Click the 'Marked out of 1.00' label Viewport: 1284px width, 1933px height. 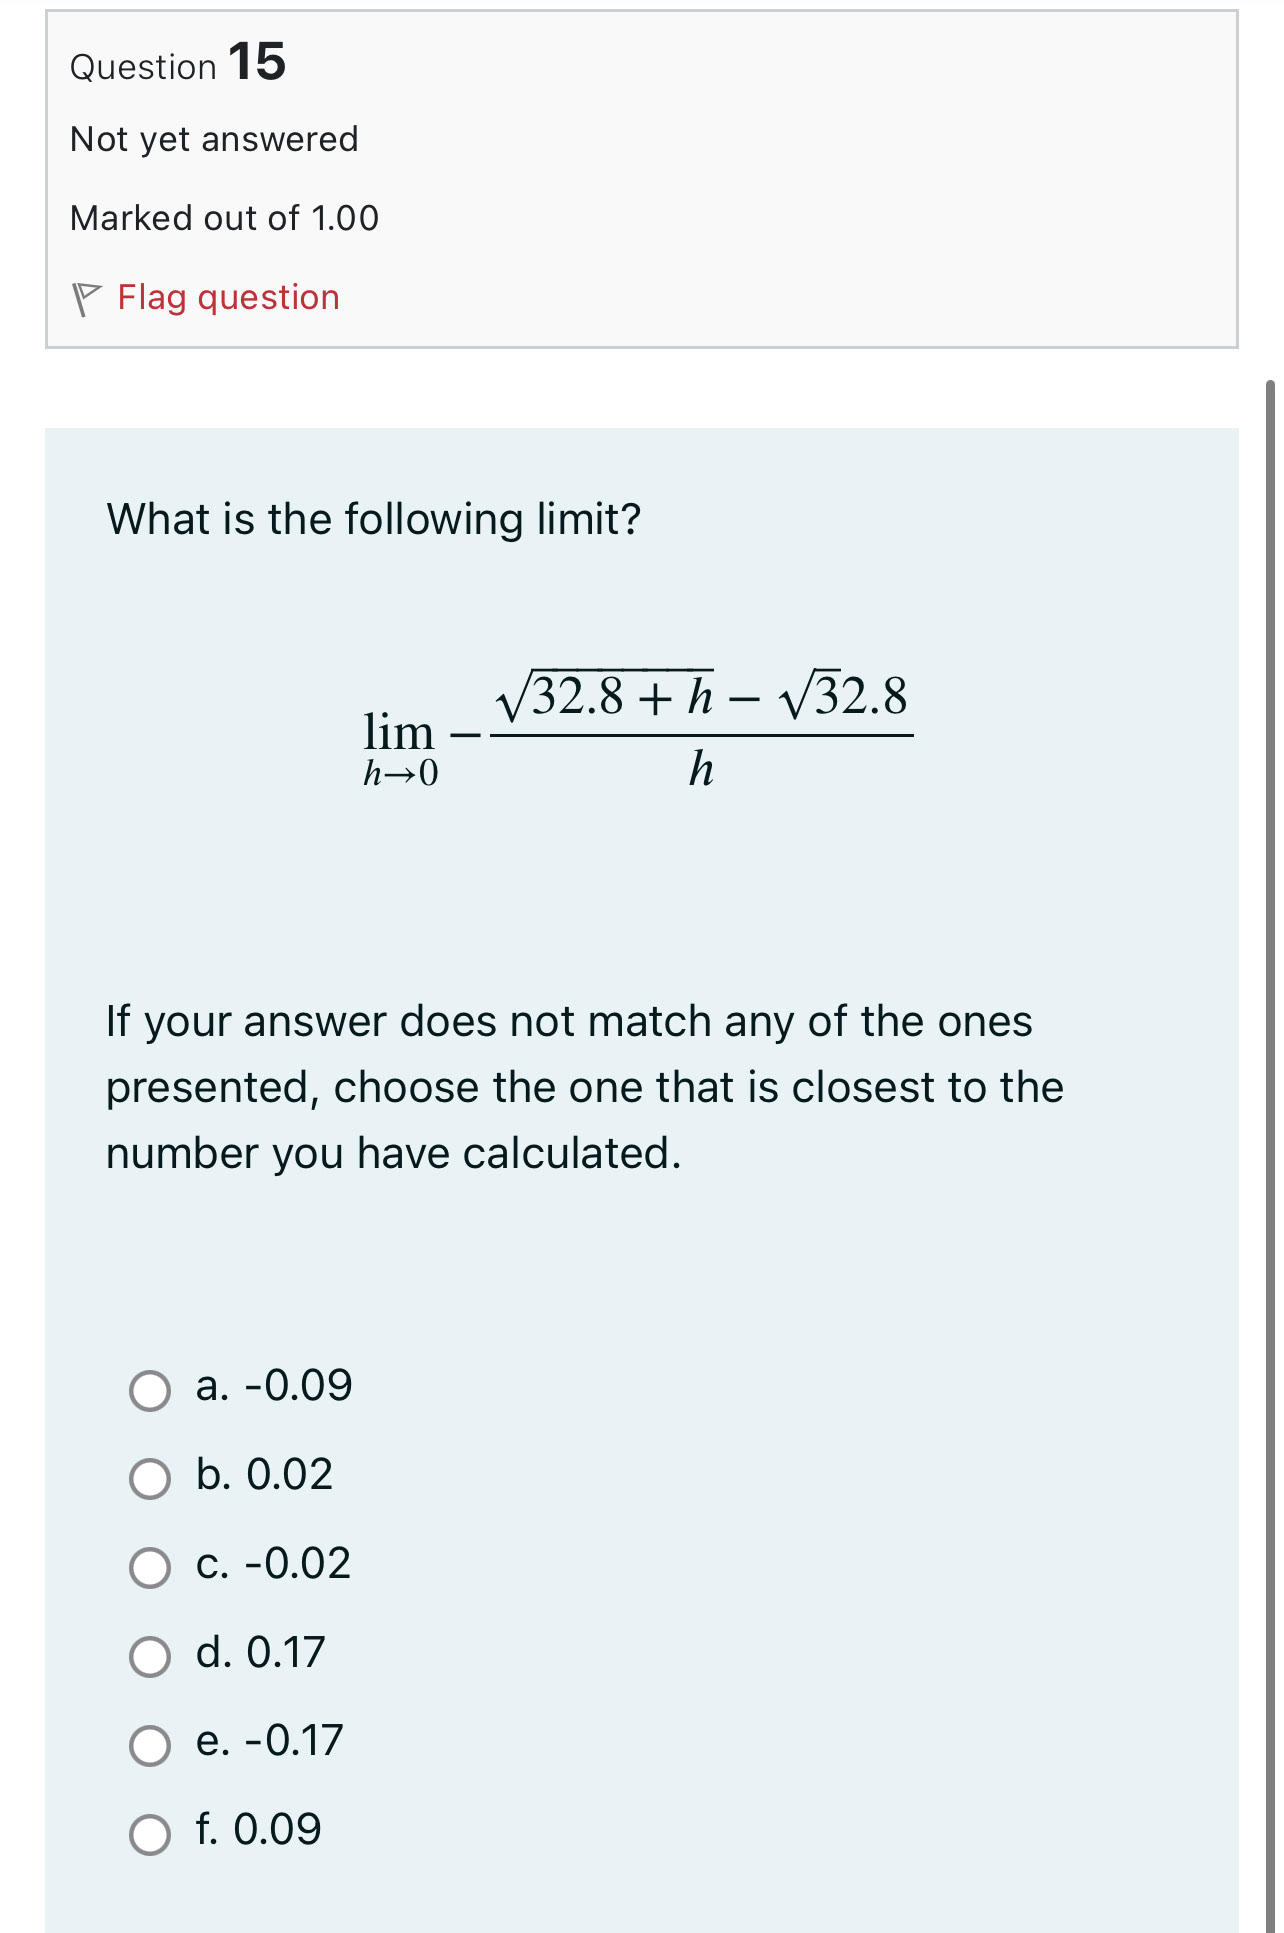pos(224,218)
